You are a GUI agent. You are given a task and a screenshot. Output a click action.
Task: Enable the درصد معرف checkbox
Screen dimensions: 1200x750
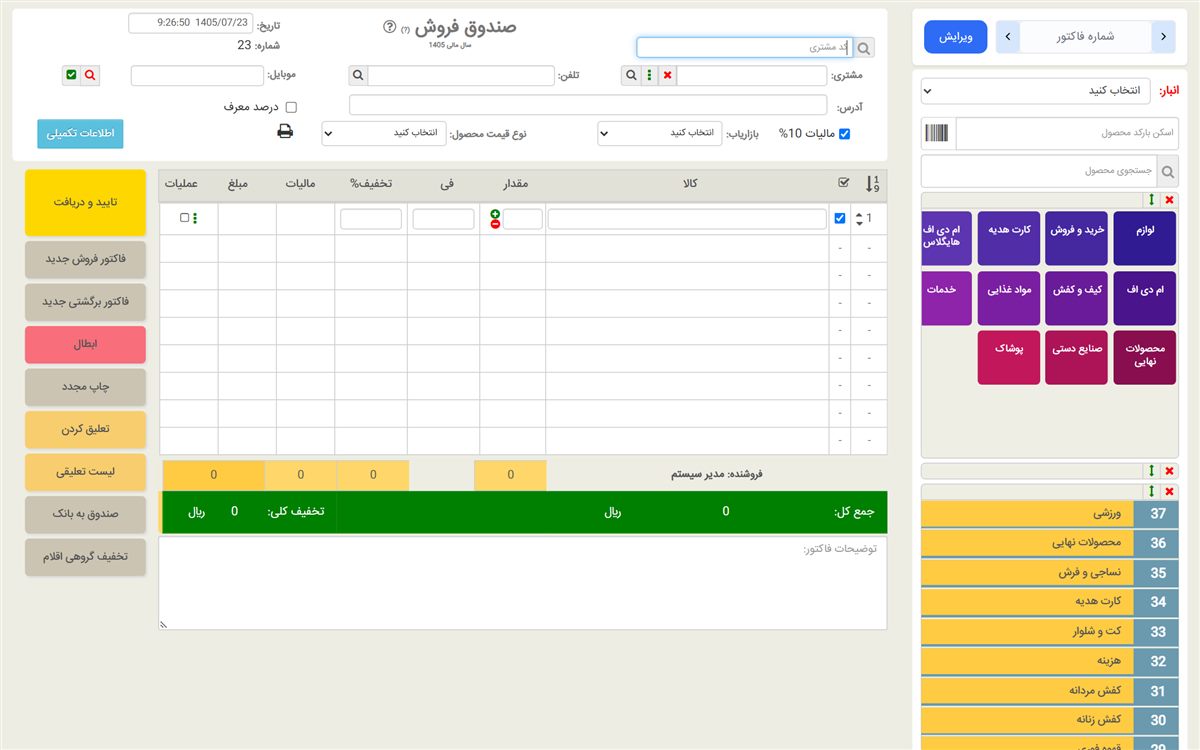point(291,107)
